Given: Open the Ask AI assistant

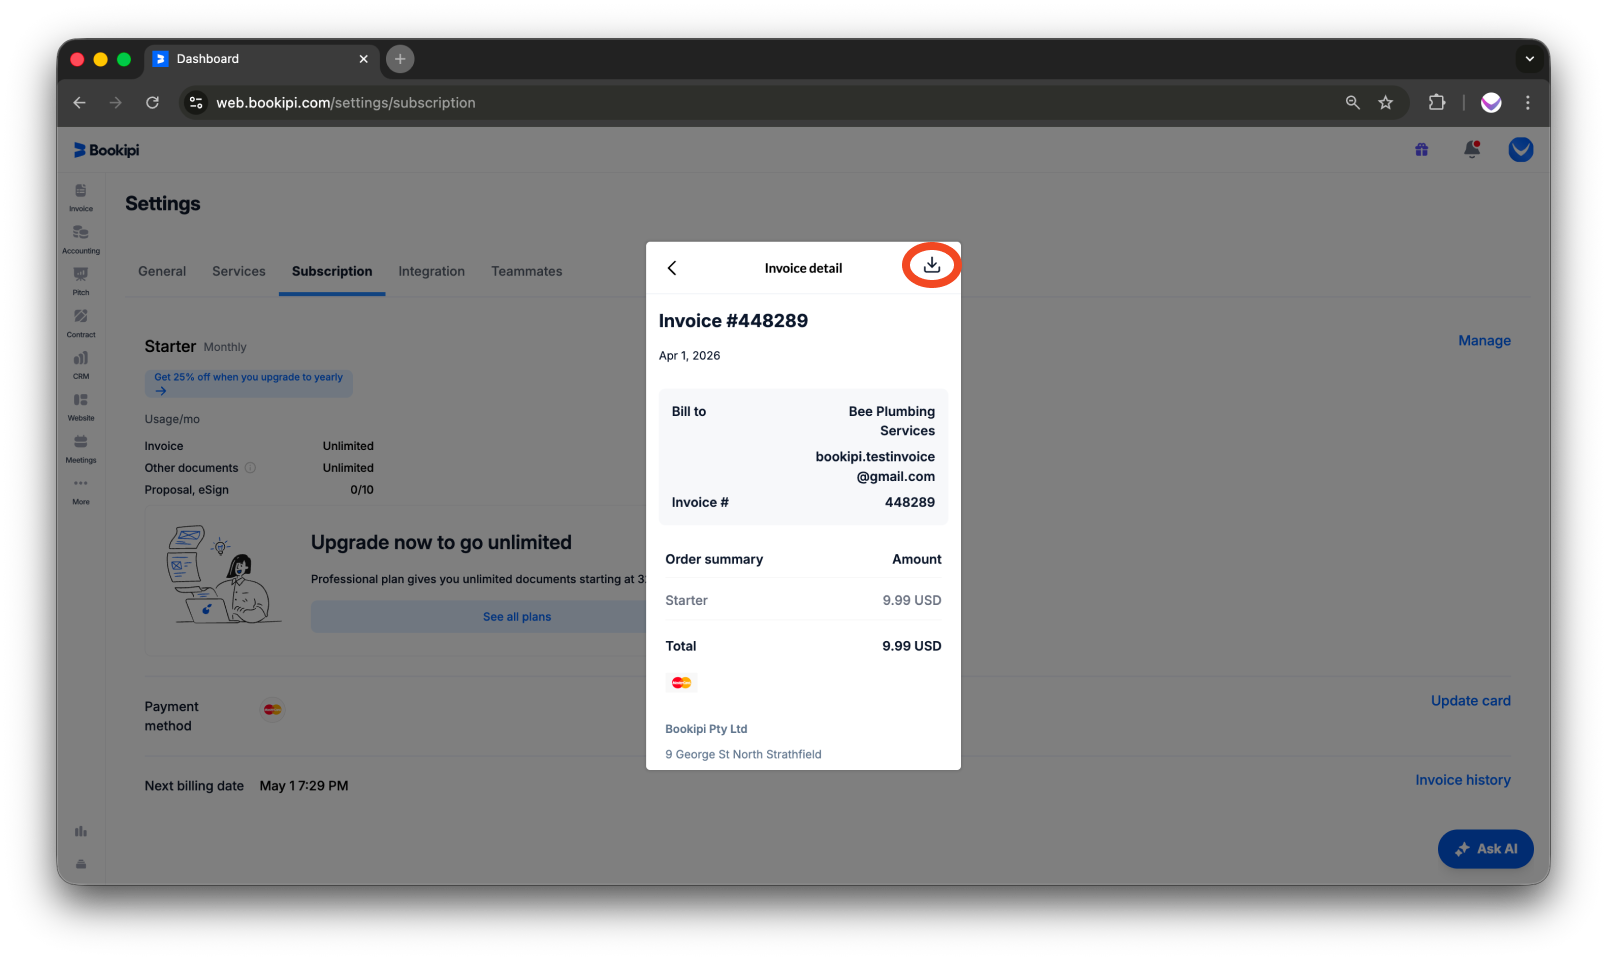Looking at the screenshot, I should click(x=1485, y=849).
